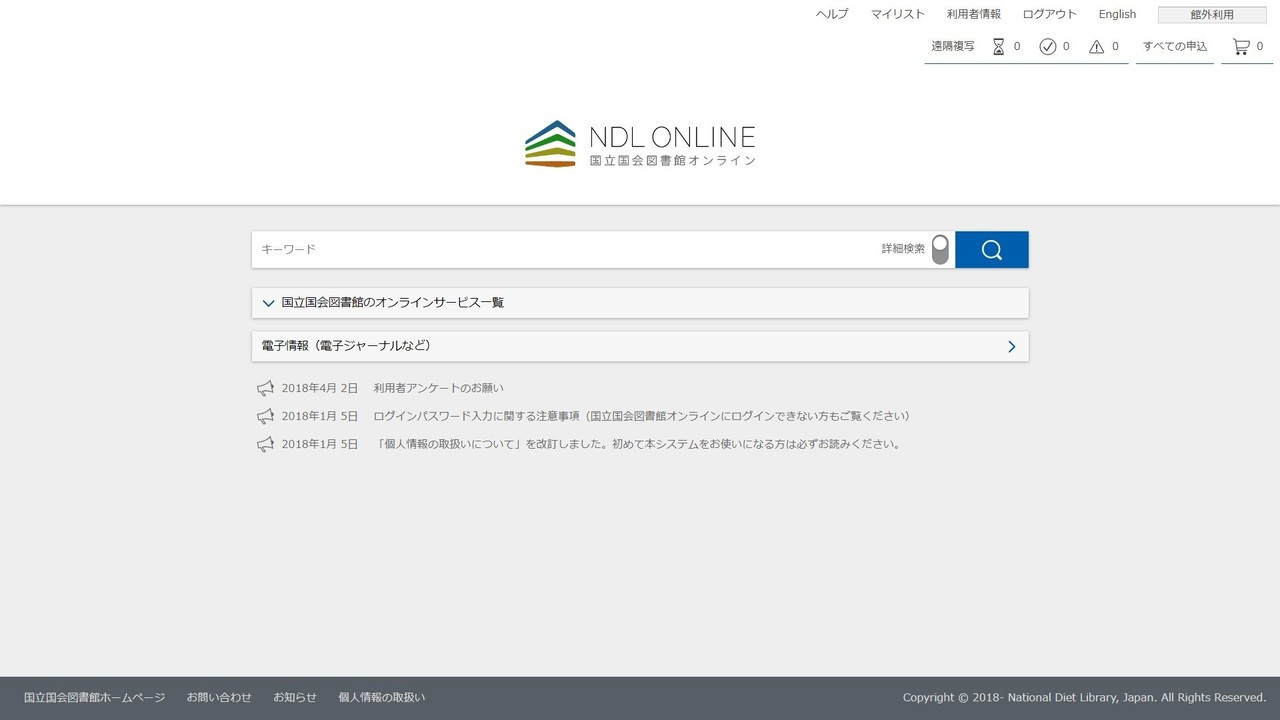The width and height of the screenshot is (1280, 720).
Task: Open 遠隔複写 requests
Action: tap(953, 46)
